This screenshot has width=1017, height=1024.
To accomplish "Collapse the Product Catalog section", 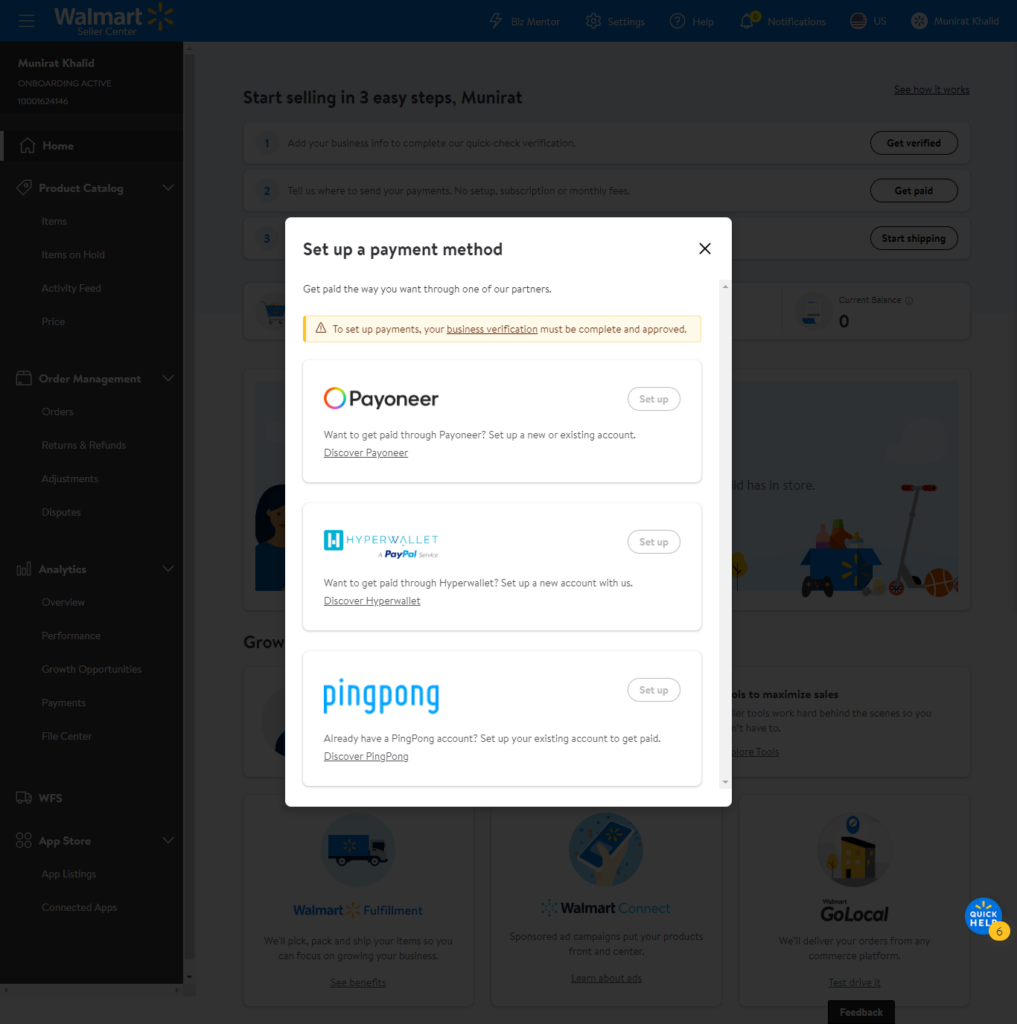I will pyautogui.click(x=168, y=188).
